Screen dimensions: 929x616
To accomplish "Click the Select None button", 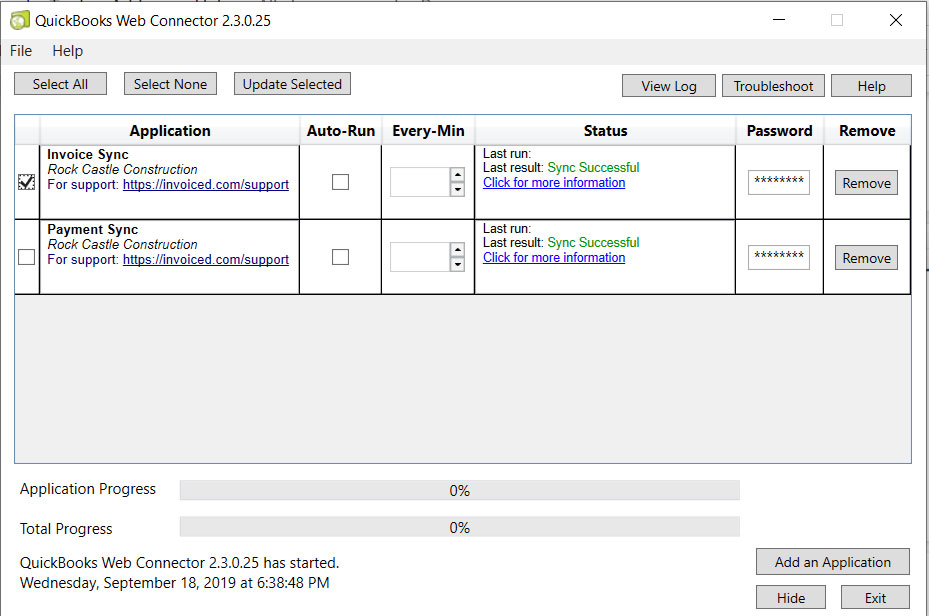I will [x=170, y=84].
